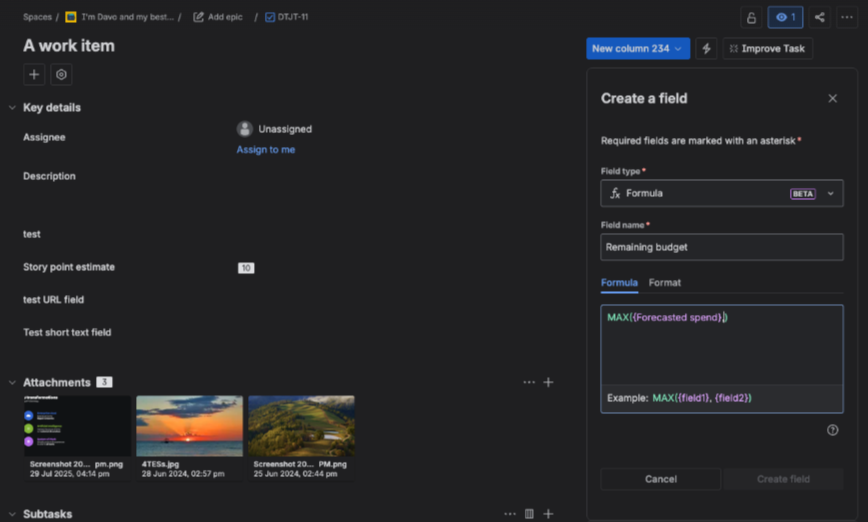Click the automation lightning bolt icon
Image resolution: width=868 pixels, height=522 pixels.
tap(706, 49)
